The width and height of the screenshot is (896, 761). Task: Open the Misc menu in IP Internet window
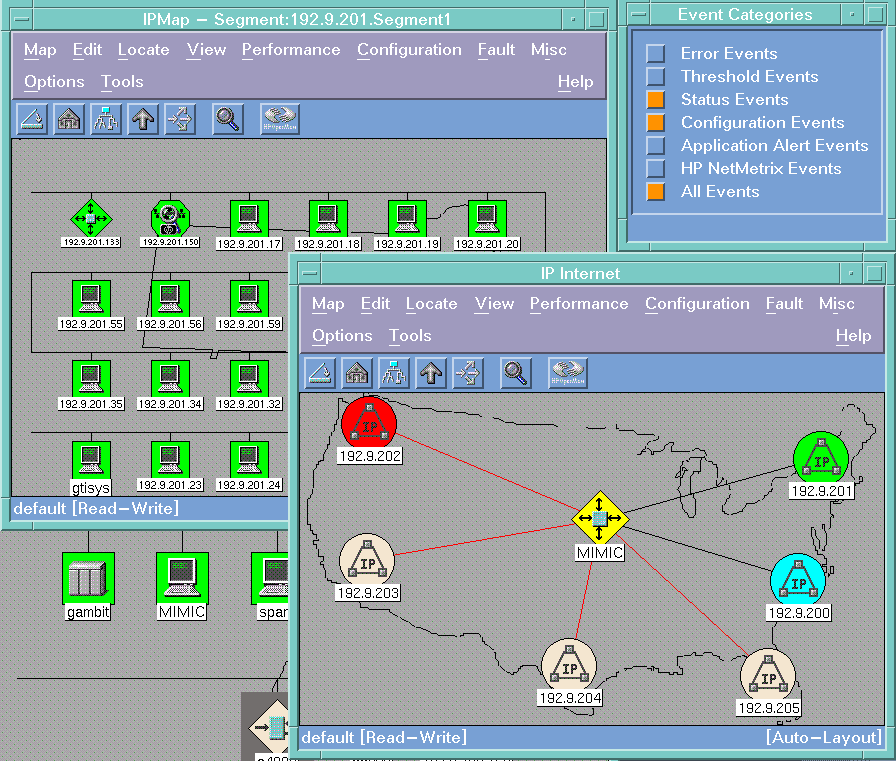837,303
